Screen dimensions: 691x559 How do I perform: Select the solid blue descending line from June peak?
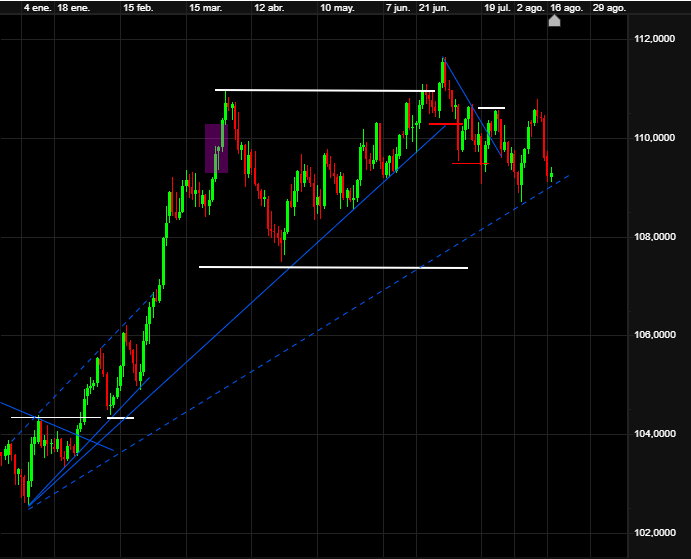472,107
